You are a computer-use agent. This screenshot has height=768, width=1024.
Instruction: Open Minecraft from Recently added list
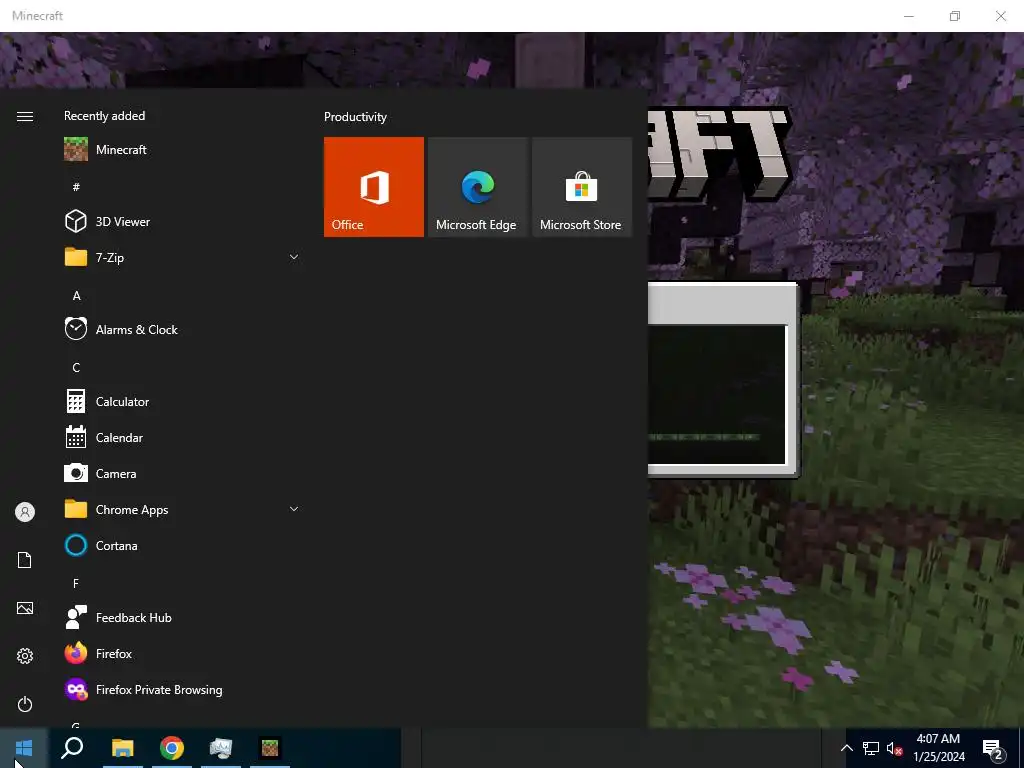(181, 150)
